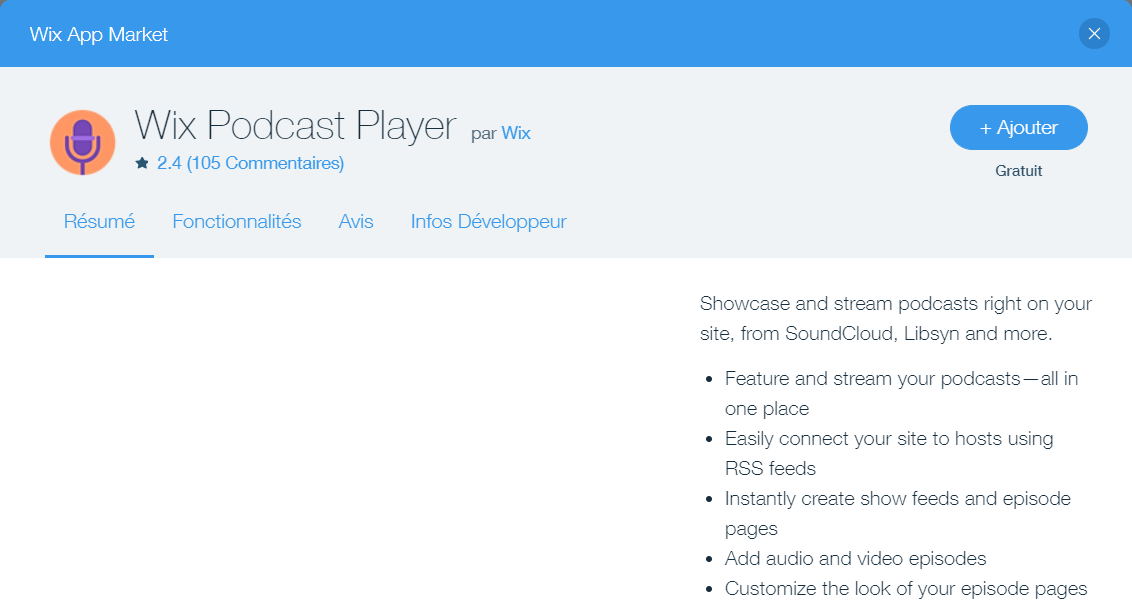Click the star rating icon

click(142, 163)
